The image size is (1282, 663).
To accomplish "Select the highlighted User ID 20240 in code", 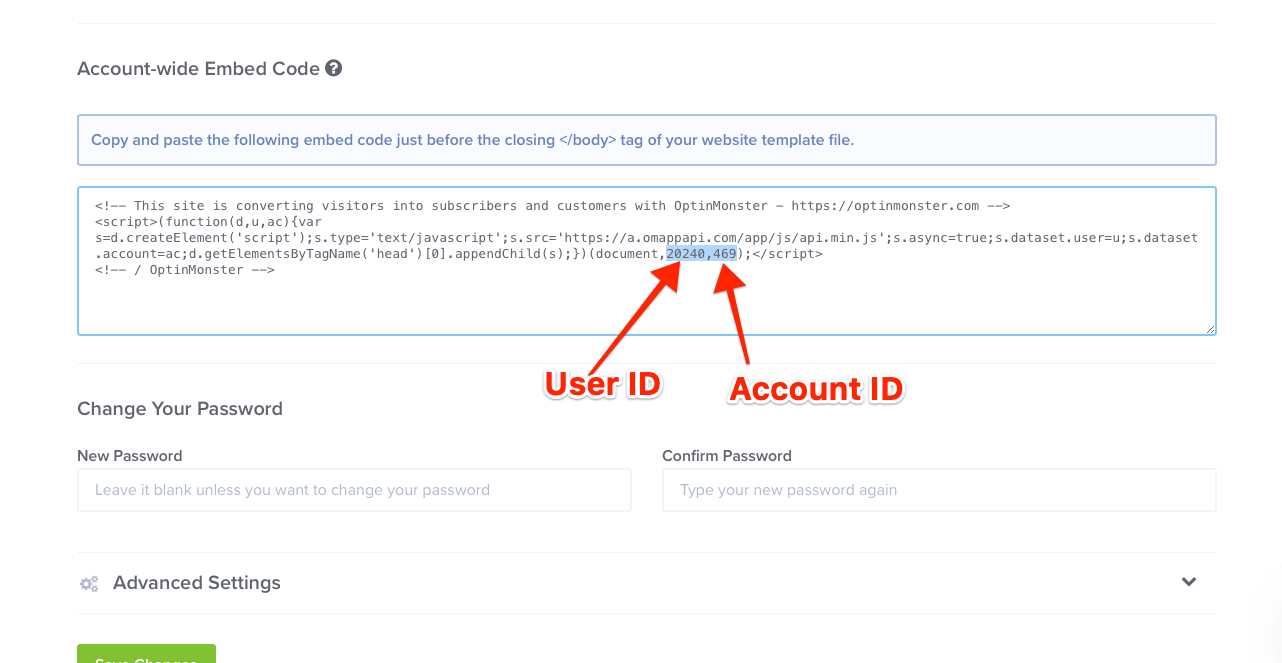I will tap(688, 253).
